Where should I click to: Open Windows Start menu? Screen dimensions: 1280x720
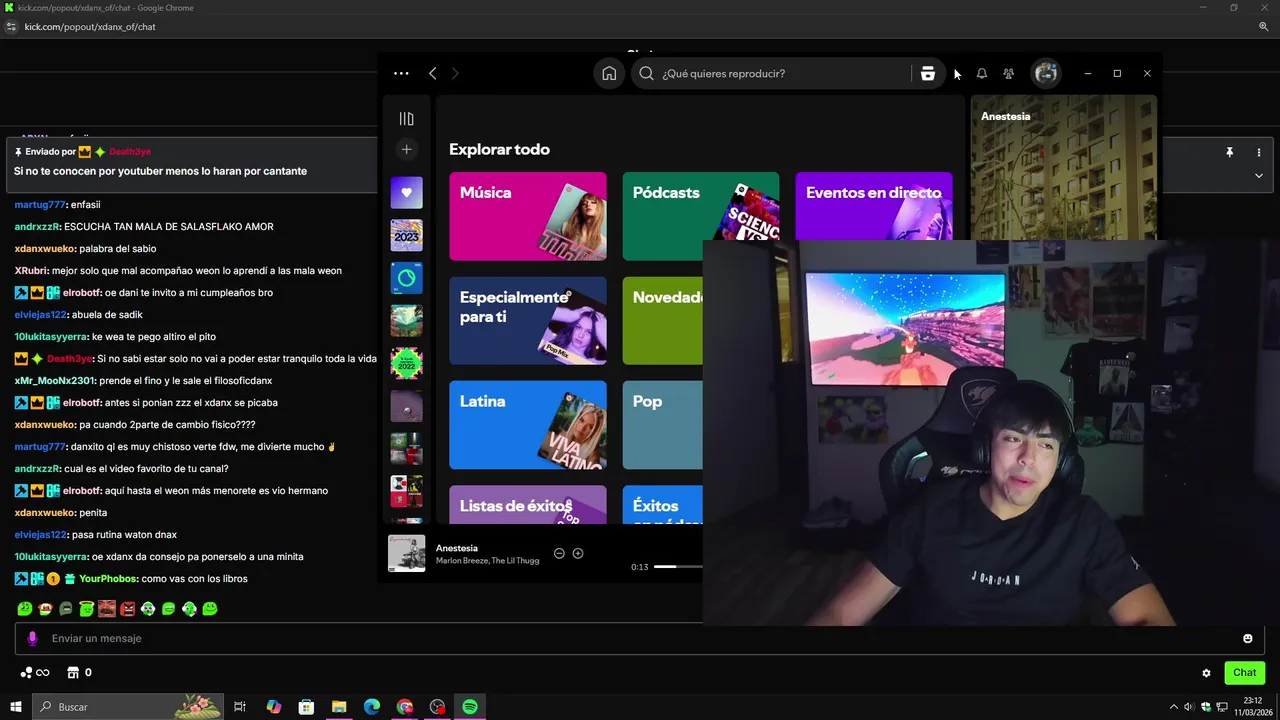[x=15, y=707]
